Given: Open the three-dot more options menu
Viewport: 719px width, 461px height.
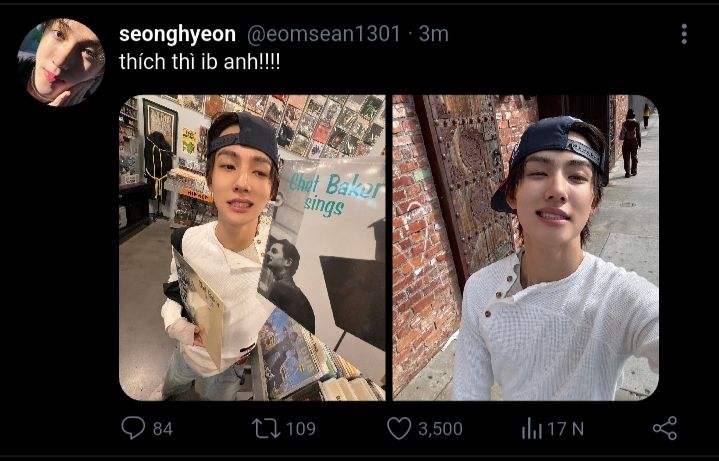Looking at the screenshot, I should pyautogui.click(x=684, y=34).
